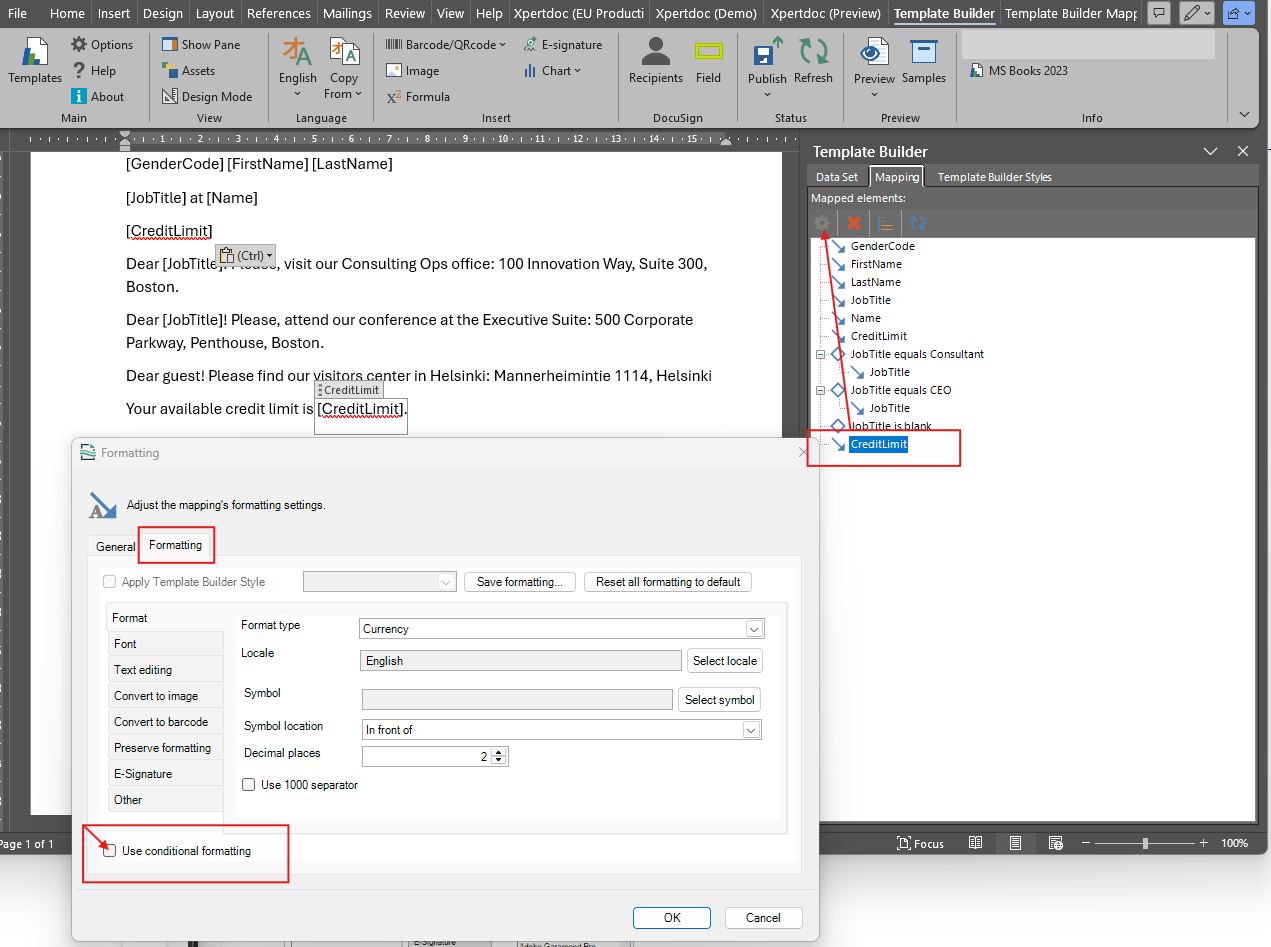The image size is (1271, 947).
Task: Enable the Use 1000 separator checkbox
Action: (x=249, y=785)
